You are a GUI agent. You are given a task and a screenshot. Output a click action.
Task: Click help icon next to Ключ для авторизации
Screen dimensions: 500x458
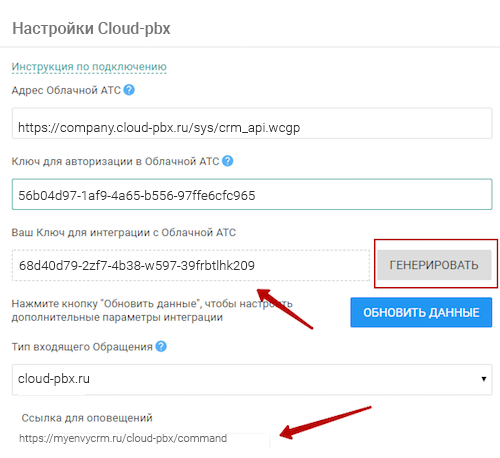(228, 161)
